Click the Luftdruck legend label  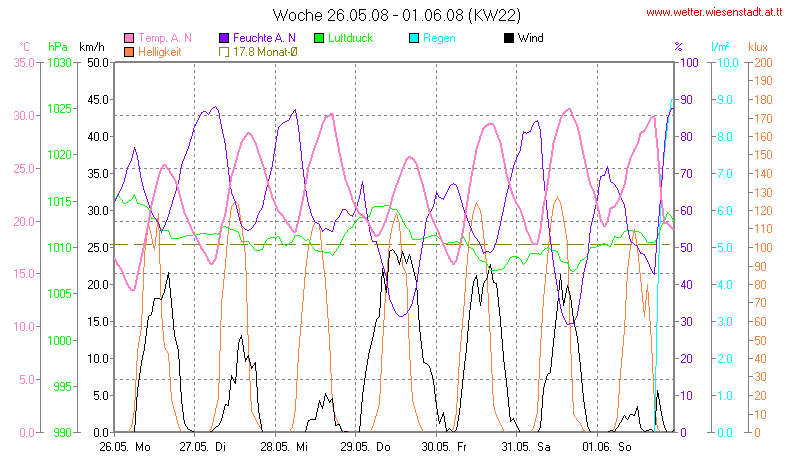pyautogui.click(x=350, y=38)
